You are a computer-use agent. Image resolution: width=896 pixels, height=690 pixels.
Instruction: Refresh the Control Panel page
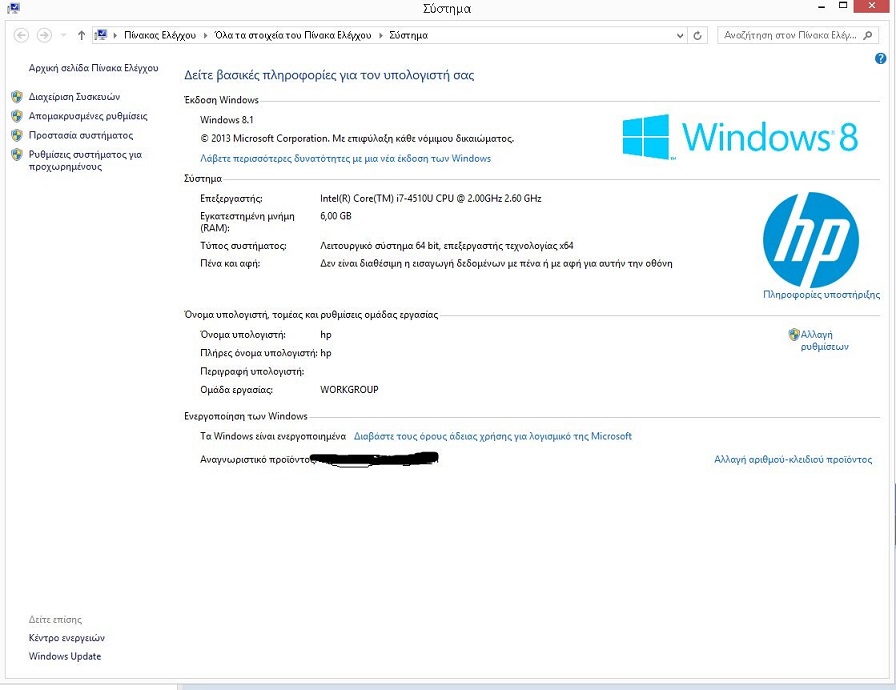(x=697, y=35)
